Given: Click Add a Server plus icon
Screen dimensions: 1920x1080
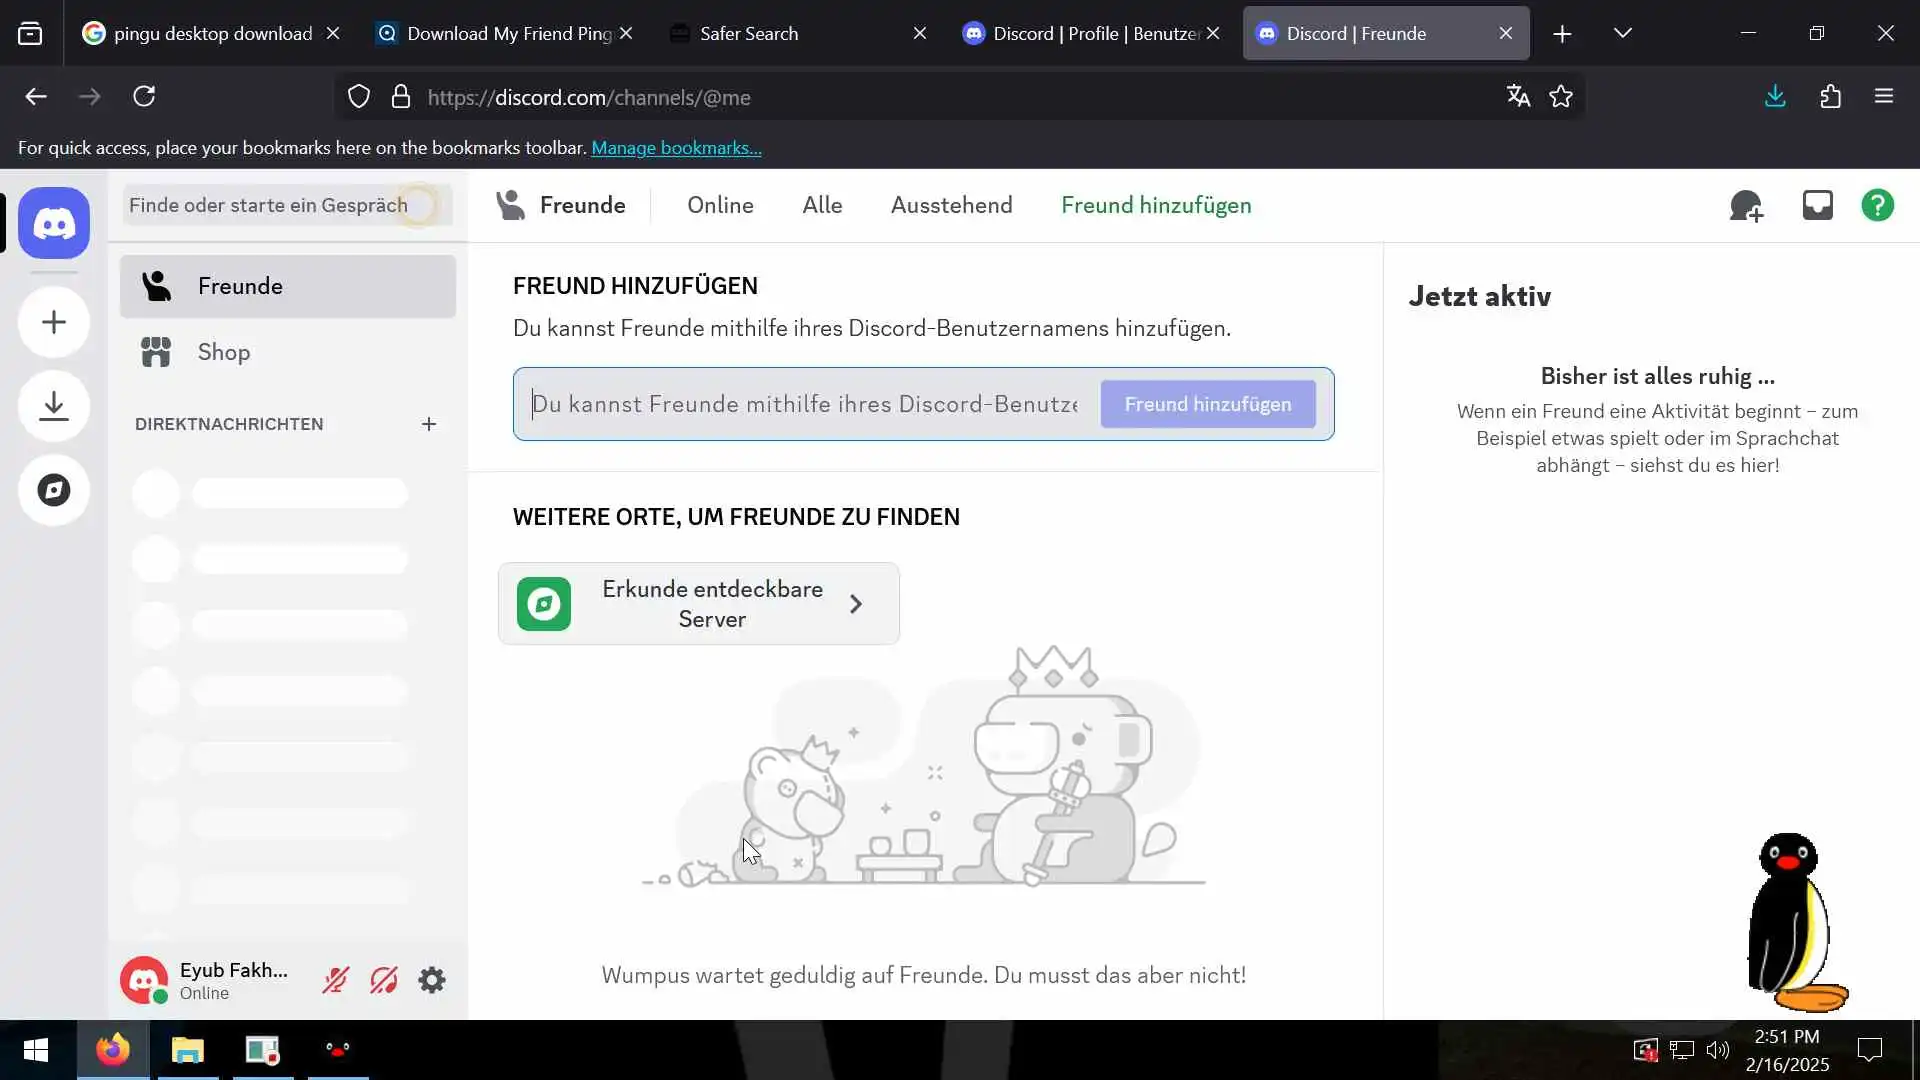Looking at the screenshot, I should coord(54,322).
